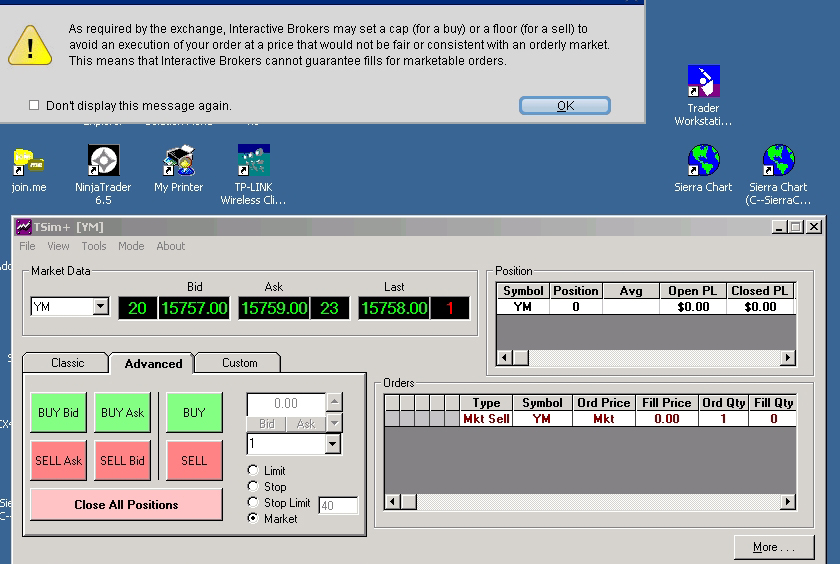Open the Mode menu in TSim+

coord(131,246)
